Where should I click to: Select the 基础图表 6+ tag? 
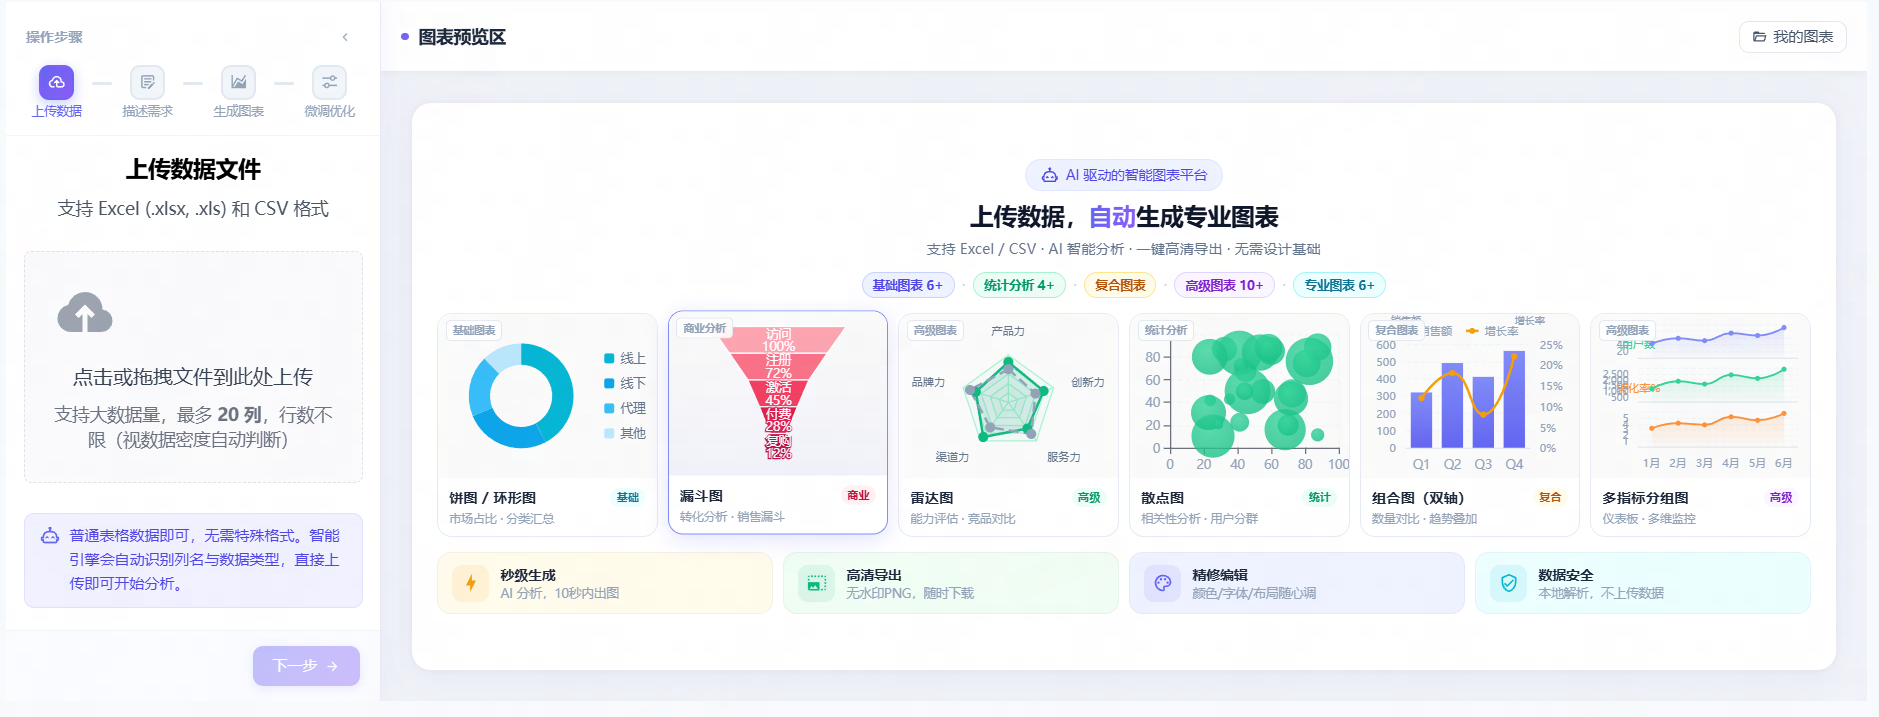[907, 285]
